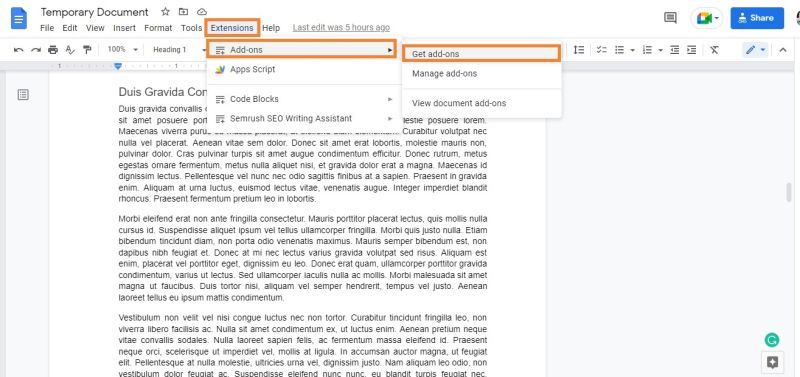Click the paragraph starting 'Vestibulum non velit'
The width and height of the screenshot is (800, 377).
(303, 345)
